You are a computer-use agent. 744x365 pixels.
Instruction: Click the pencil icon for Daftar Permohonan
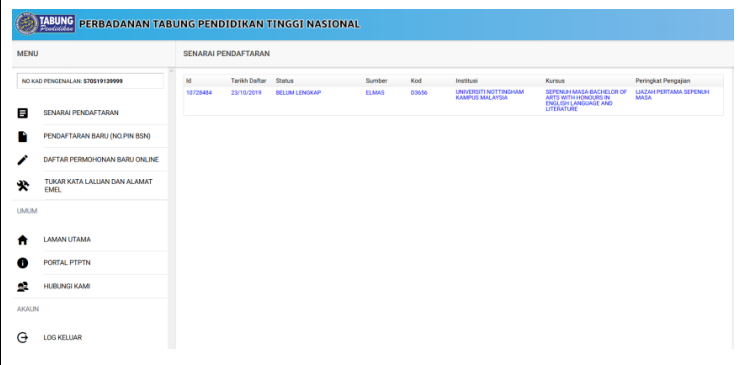click(x=22, y=160)
